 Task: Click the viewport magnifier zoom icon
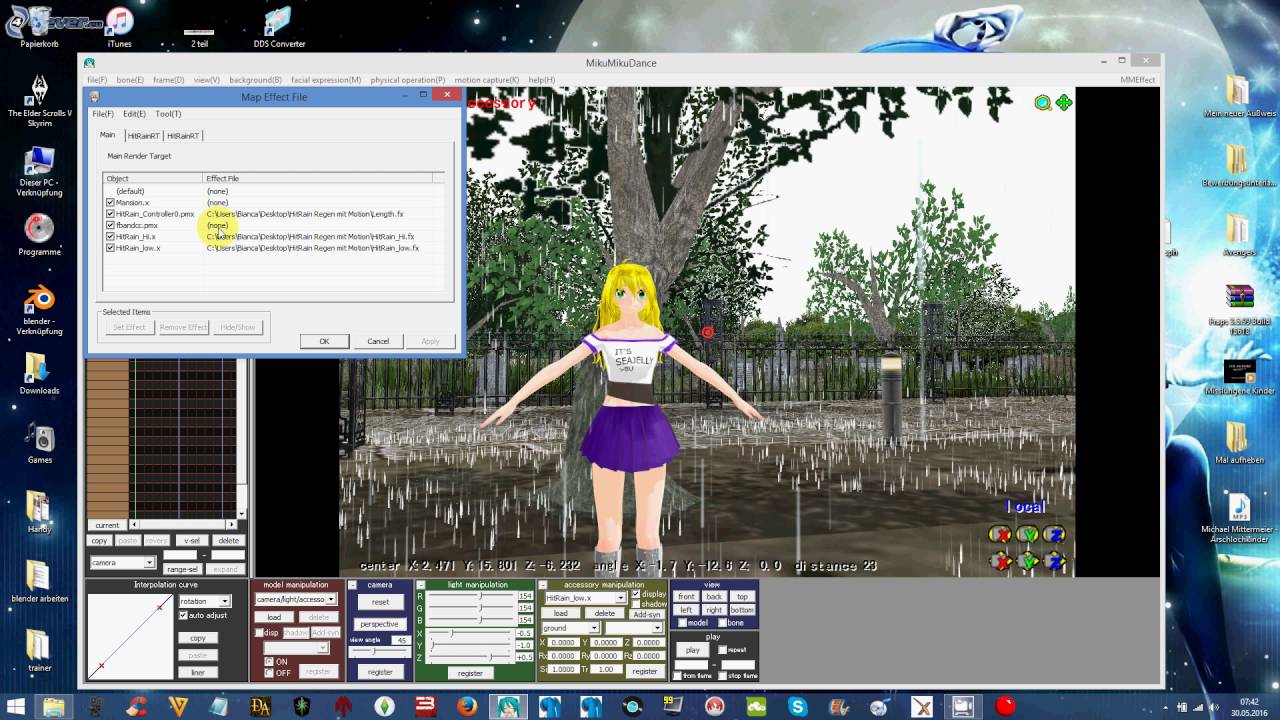pyautogui.click(x=1043, y=102)
